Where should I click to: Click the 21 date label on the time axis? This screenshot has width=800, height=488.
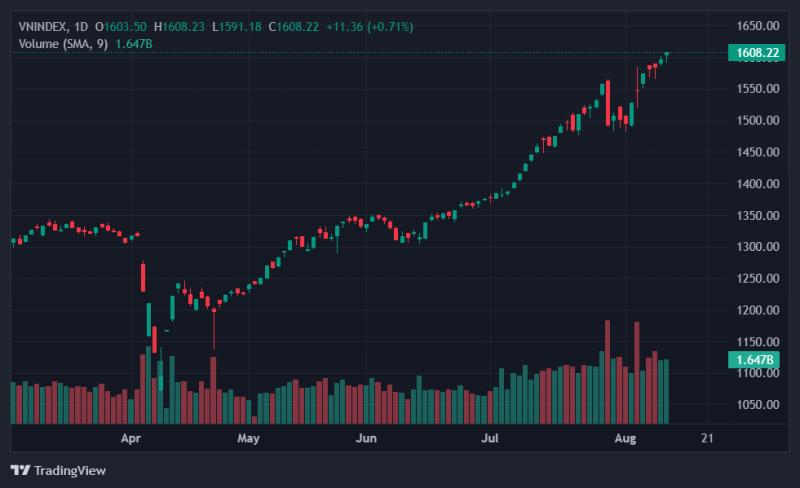pyautogui.click(x=707, y=438)
